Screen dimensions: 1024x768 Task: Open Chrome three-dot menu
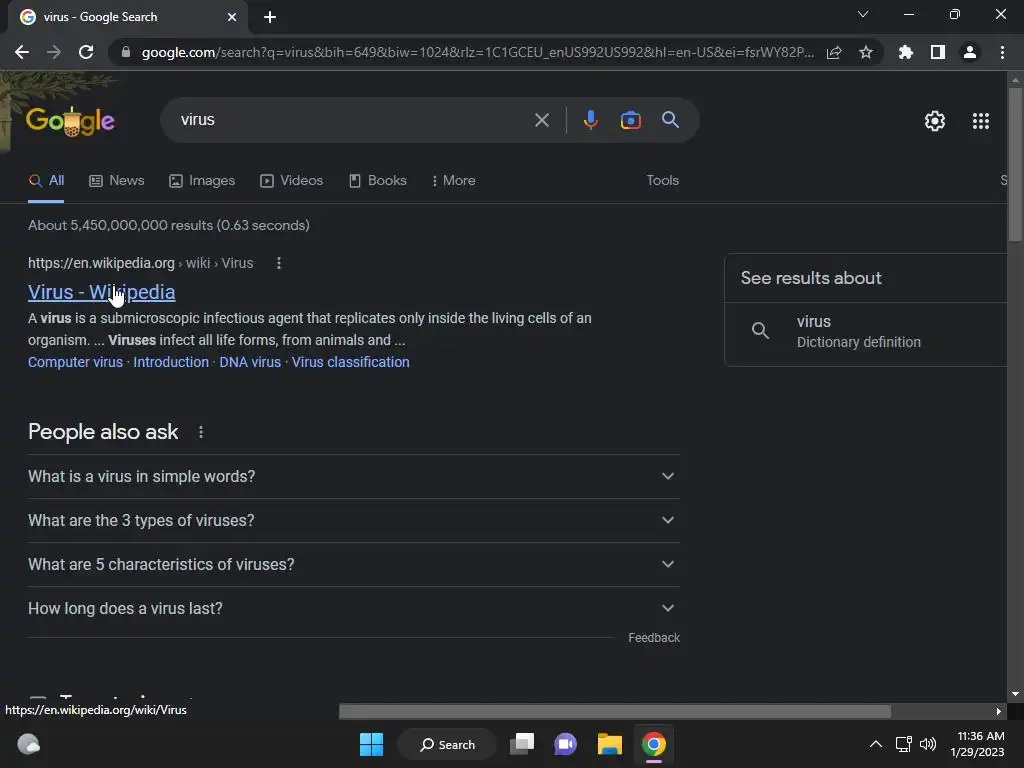click(1002, 52)
